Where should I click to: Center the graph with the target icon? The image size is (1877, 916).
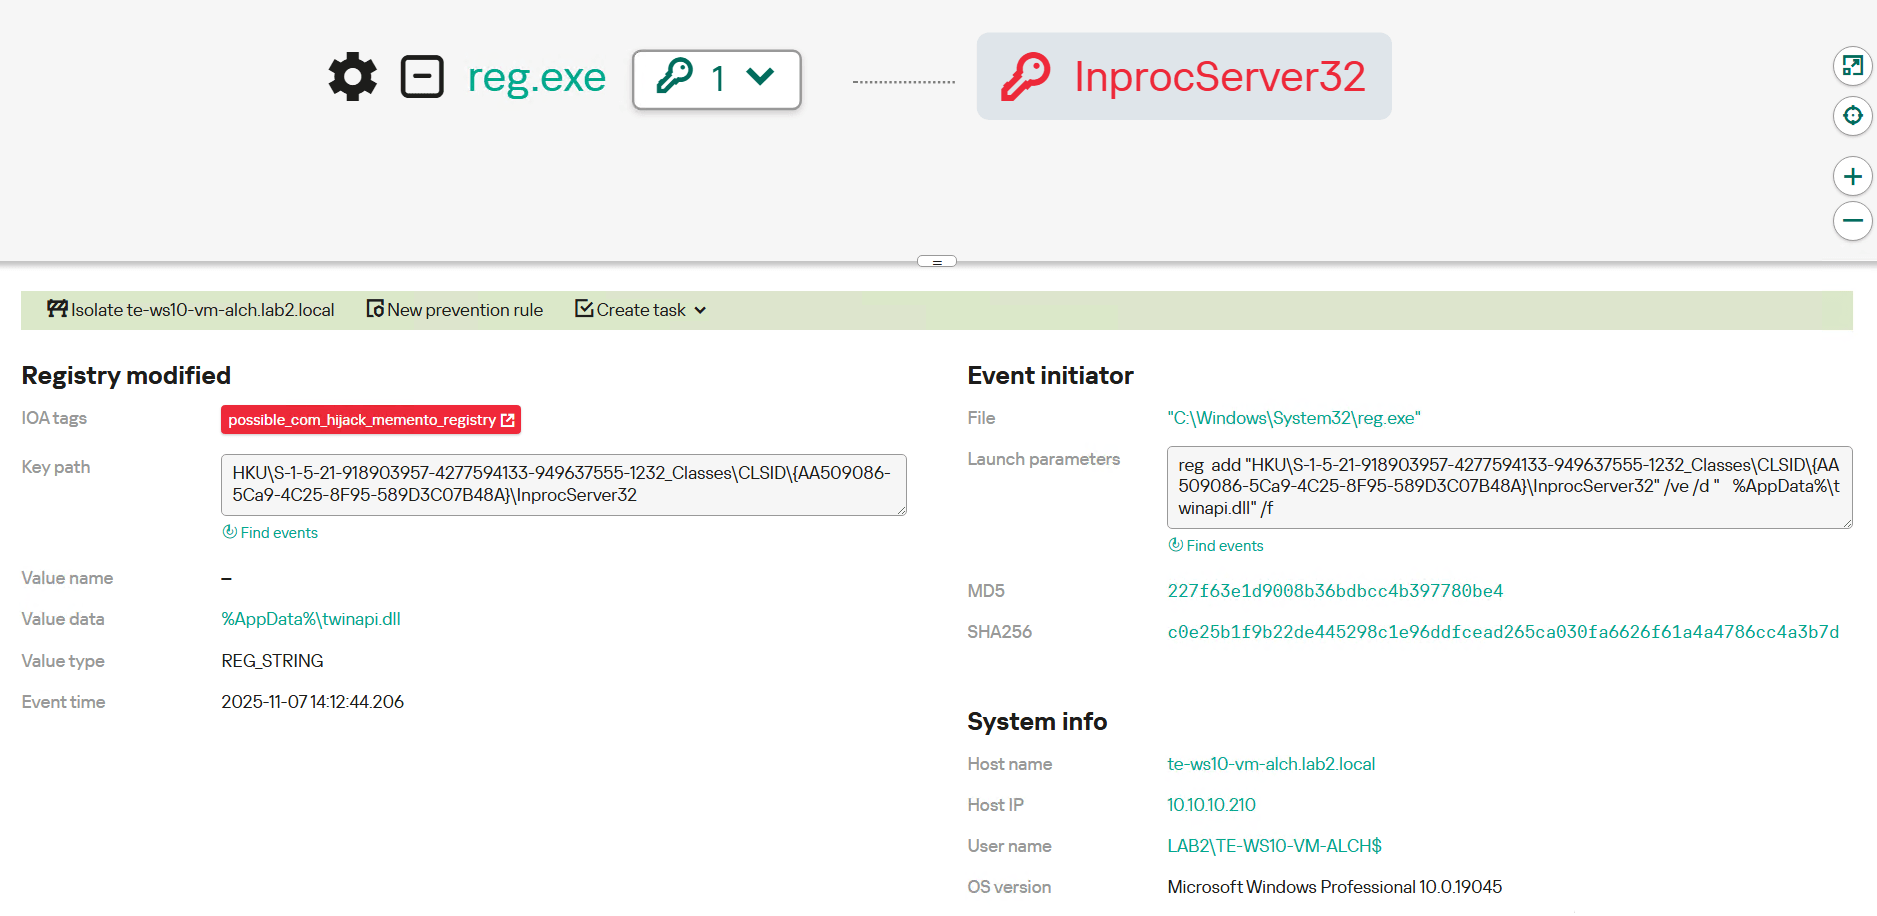coord(1852,116)
